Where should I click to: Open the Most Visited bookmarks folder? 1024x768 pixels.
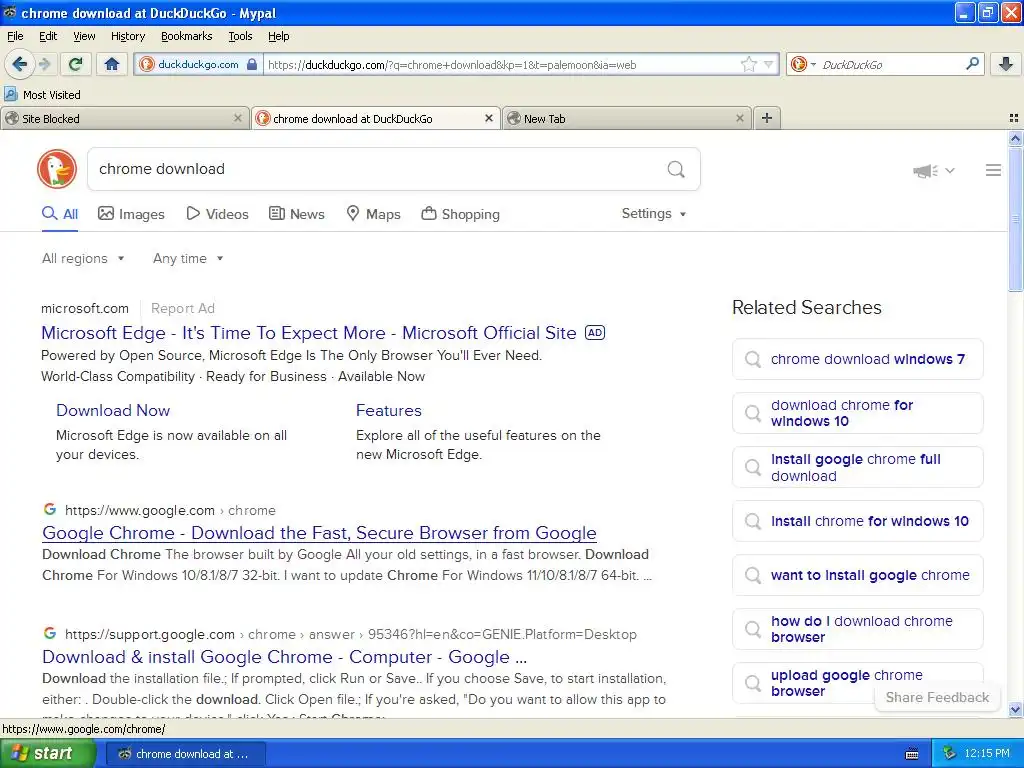(42, 95)
